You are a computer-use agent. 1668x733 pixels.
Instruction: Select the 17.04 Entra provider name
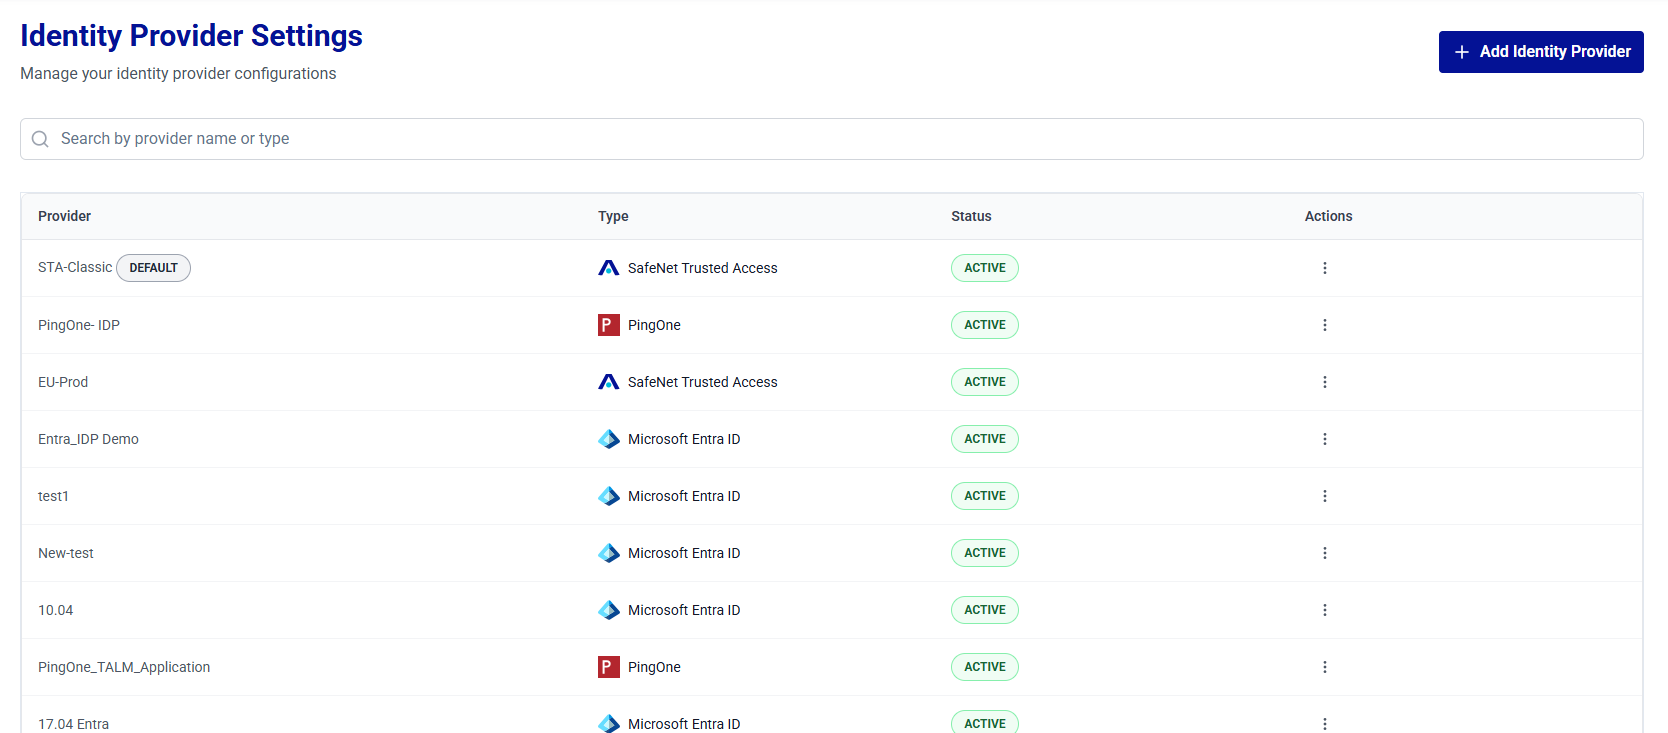pyautogui.click(x=73, y=724)
